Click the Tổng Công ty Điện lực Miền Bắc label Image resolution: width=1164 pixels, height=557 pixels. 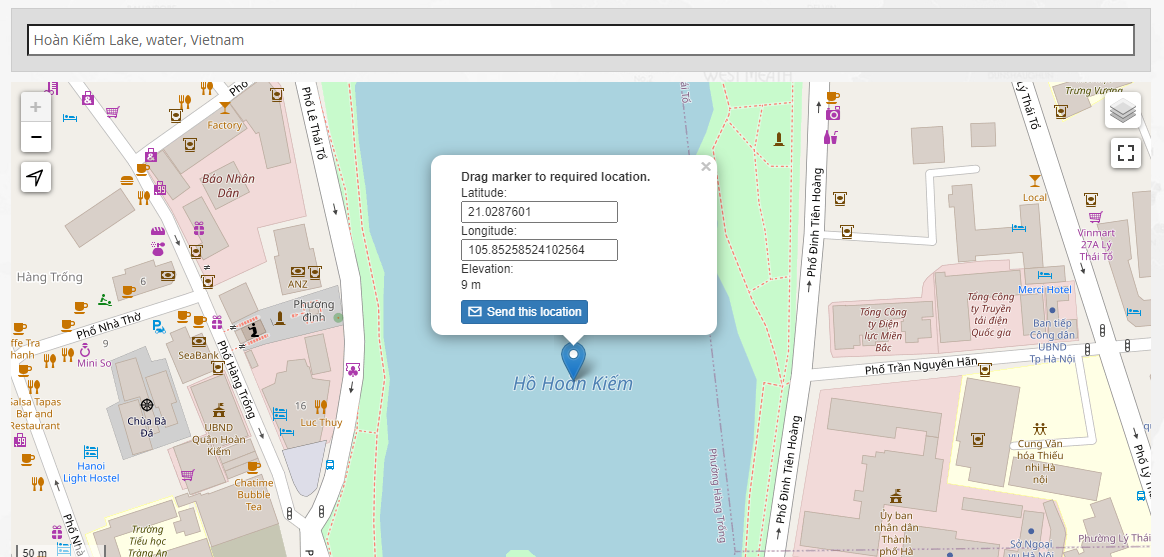click(883, 330)
